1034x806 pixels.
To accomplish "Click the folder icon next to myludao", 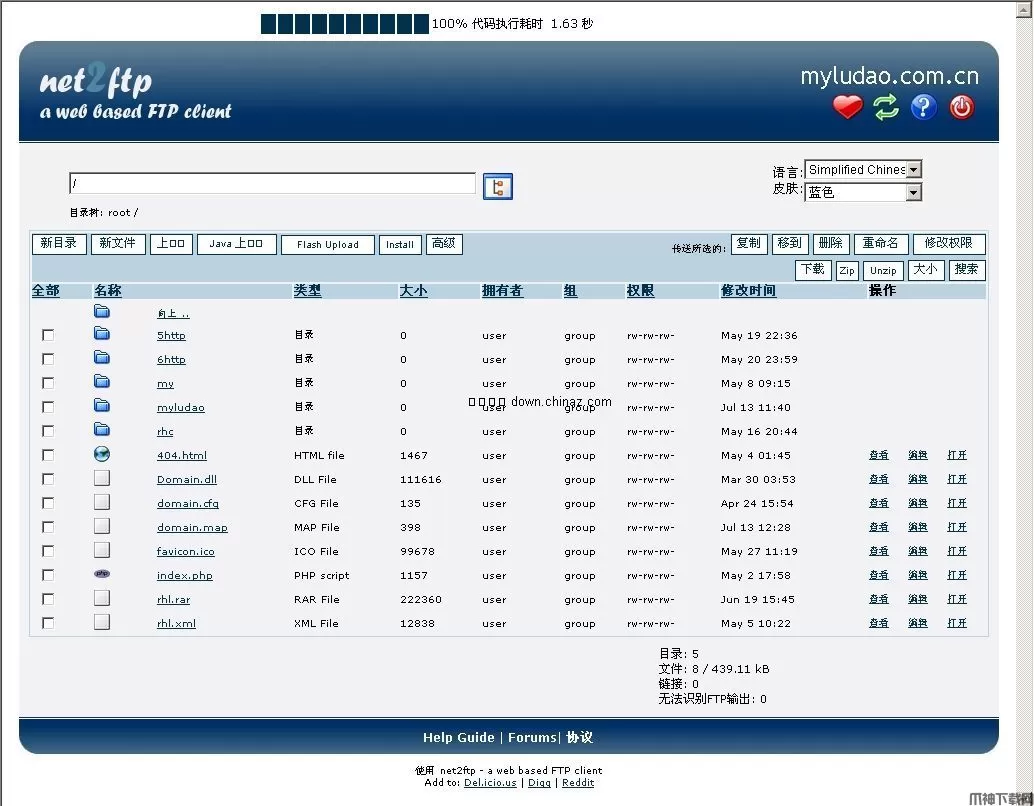I will (x=101, y=405).
